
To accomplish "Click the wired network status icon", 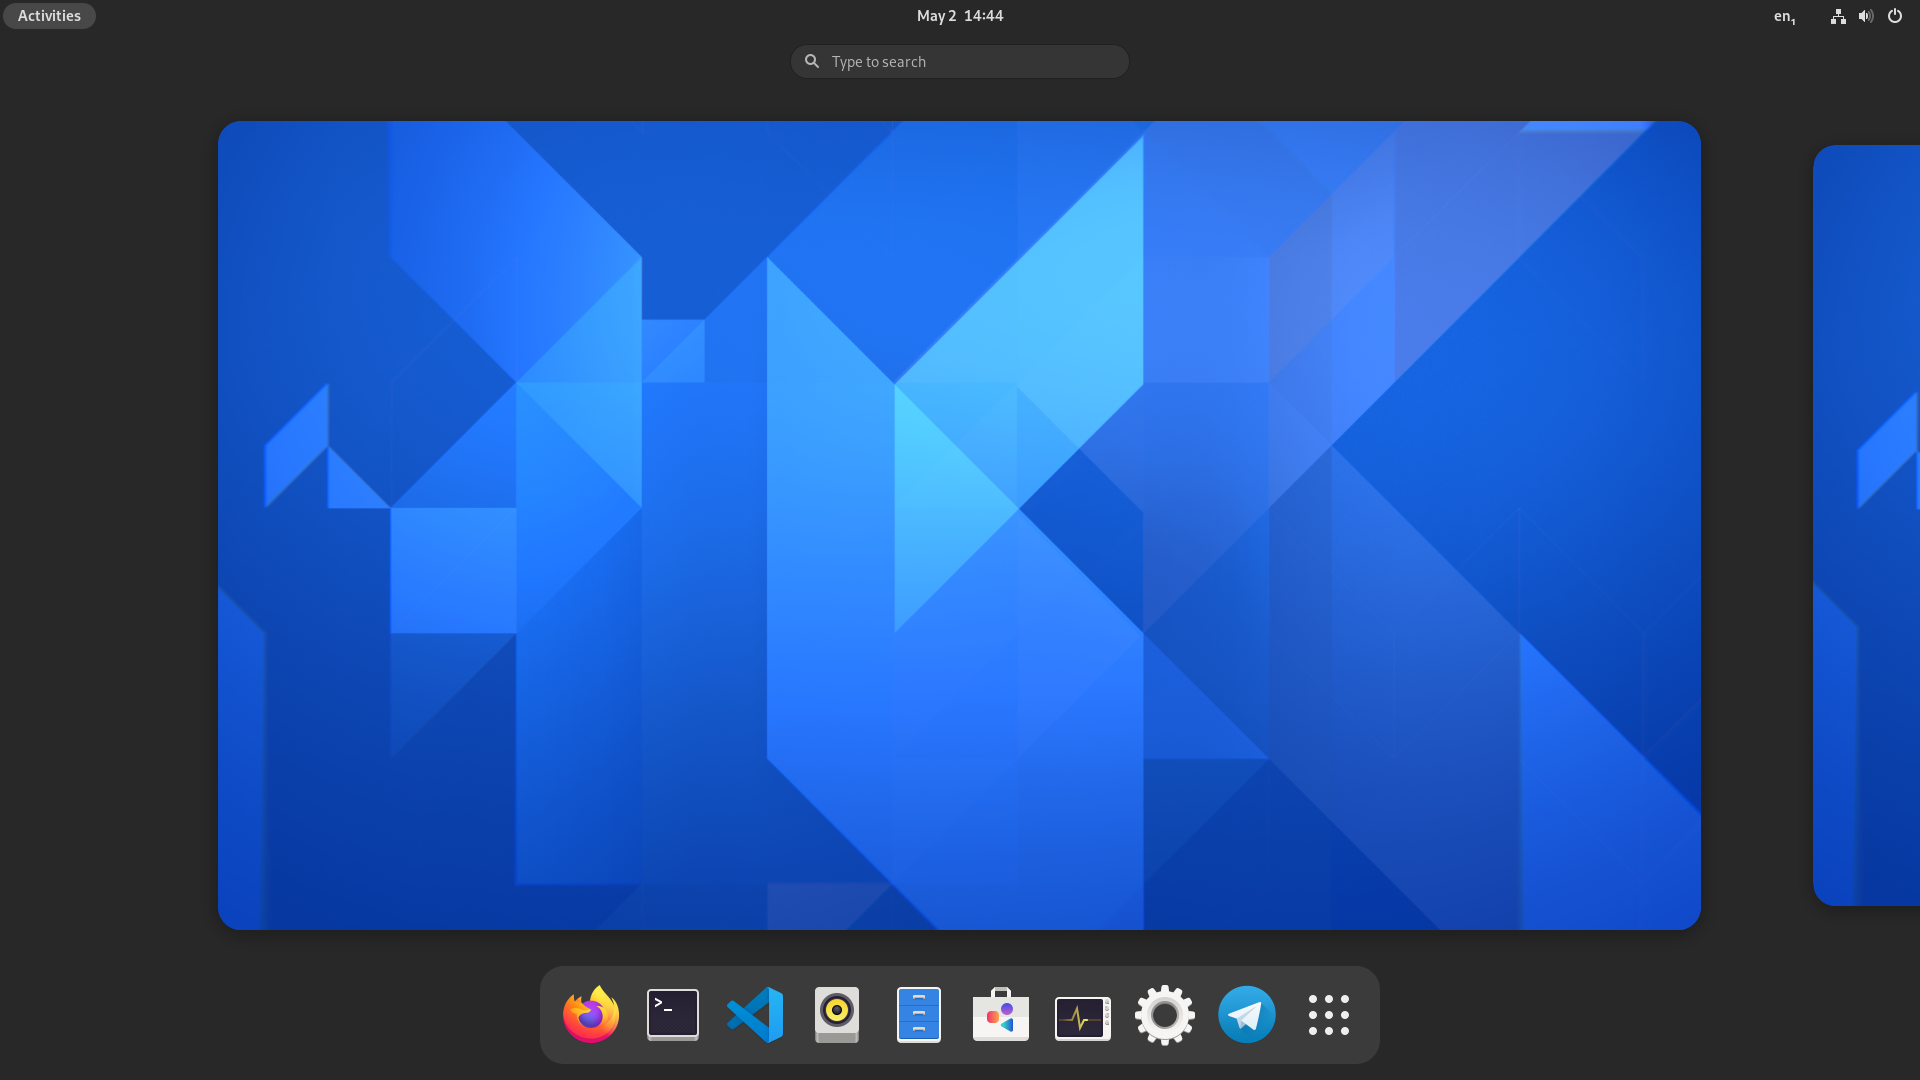I will click(x=1838, y=16).
